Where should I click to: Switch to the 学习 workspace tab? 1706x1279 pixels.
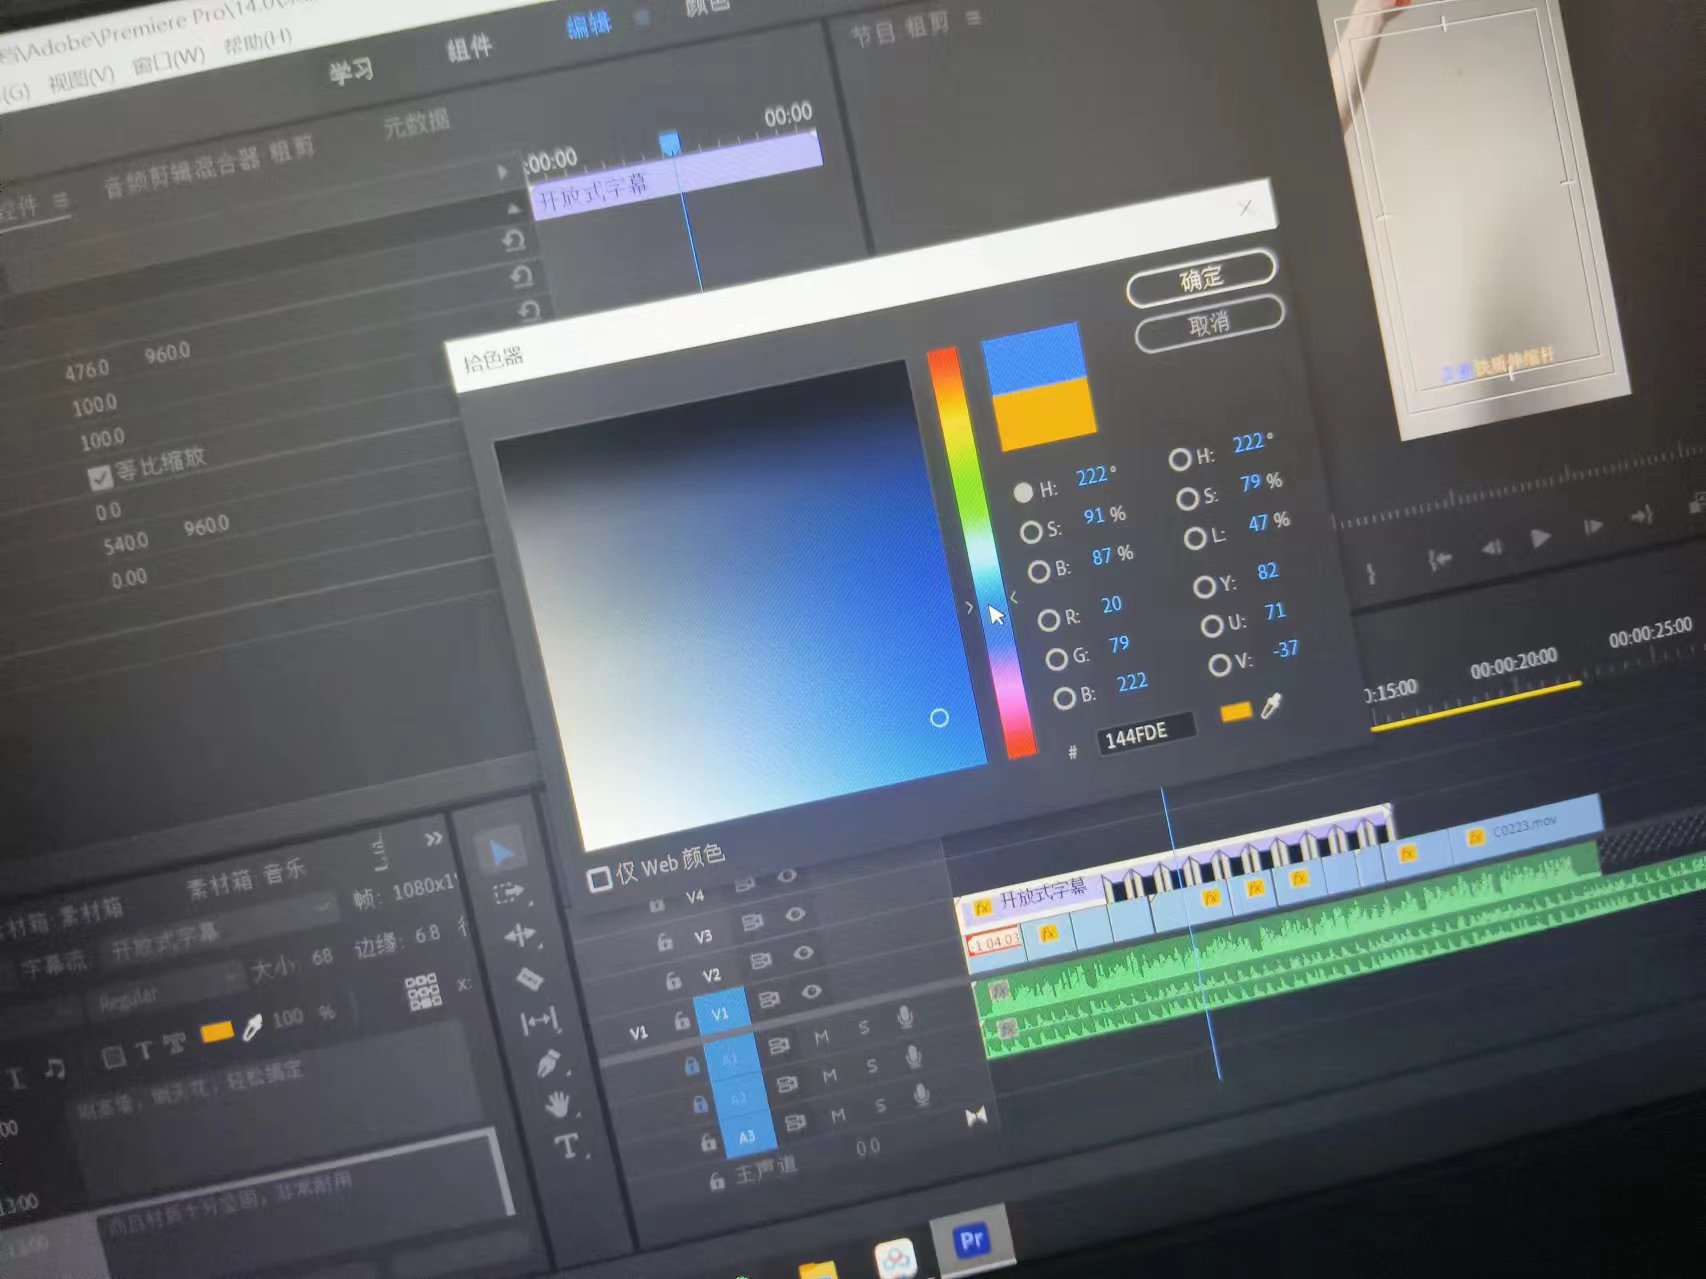pyautogui.click(x=351, y=72)
